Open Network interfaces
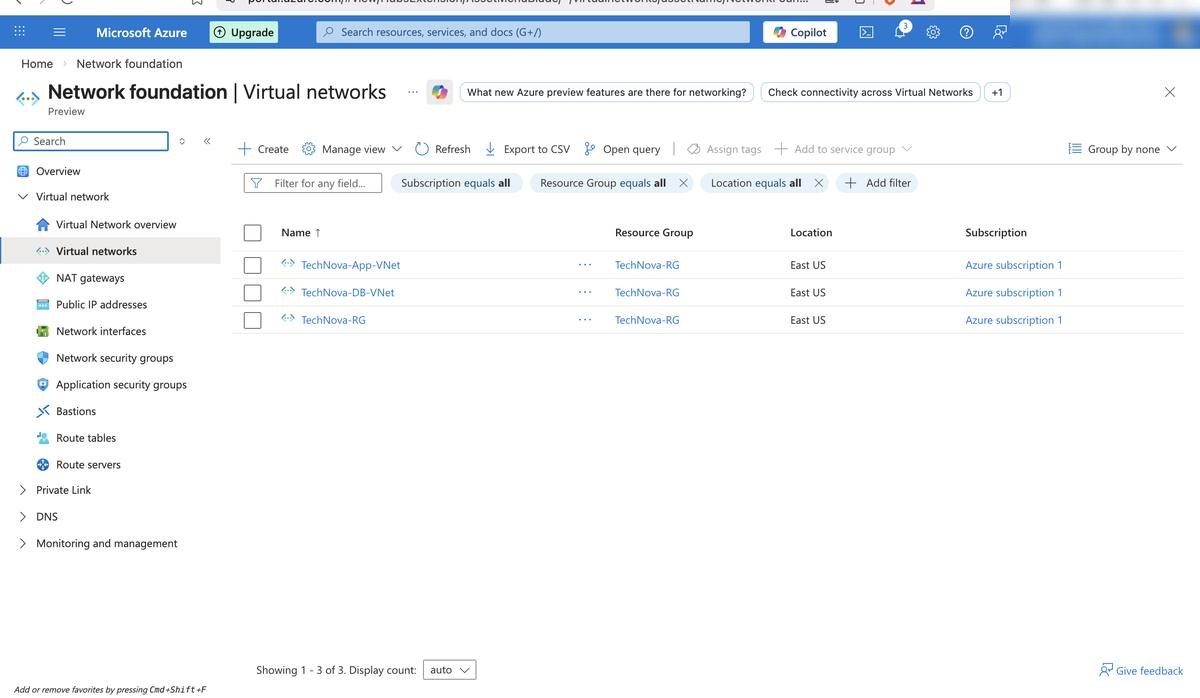Image resolution: width=1200 pixels, height=698 pixels. [101, 331]
